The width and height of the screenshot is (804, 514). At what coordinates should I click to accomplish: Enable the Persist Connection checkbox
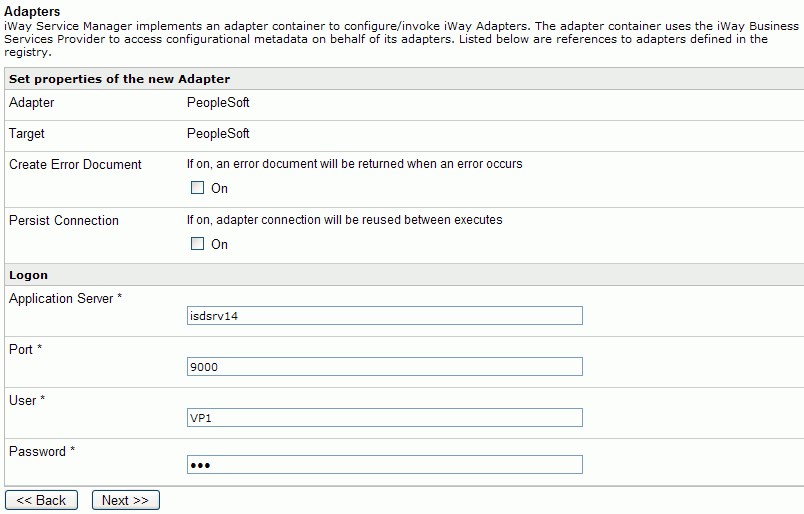197,244
